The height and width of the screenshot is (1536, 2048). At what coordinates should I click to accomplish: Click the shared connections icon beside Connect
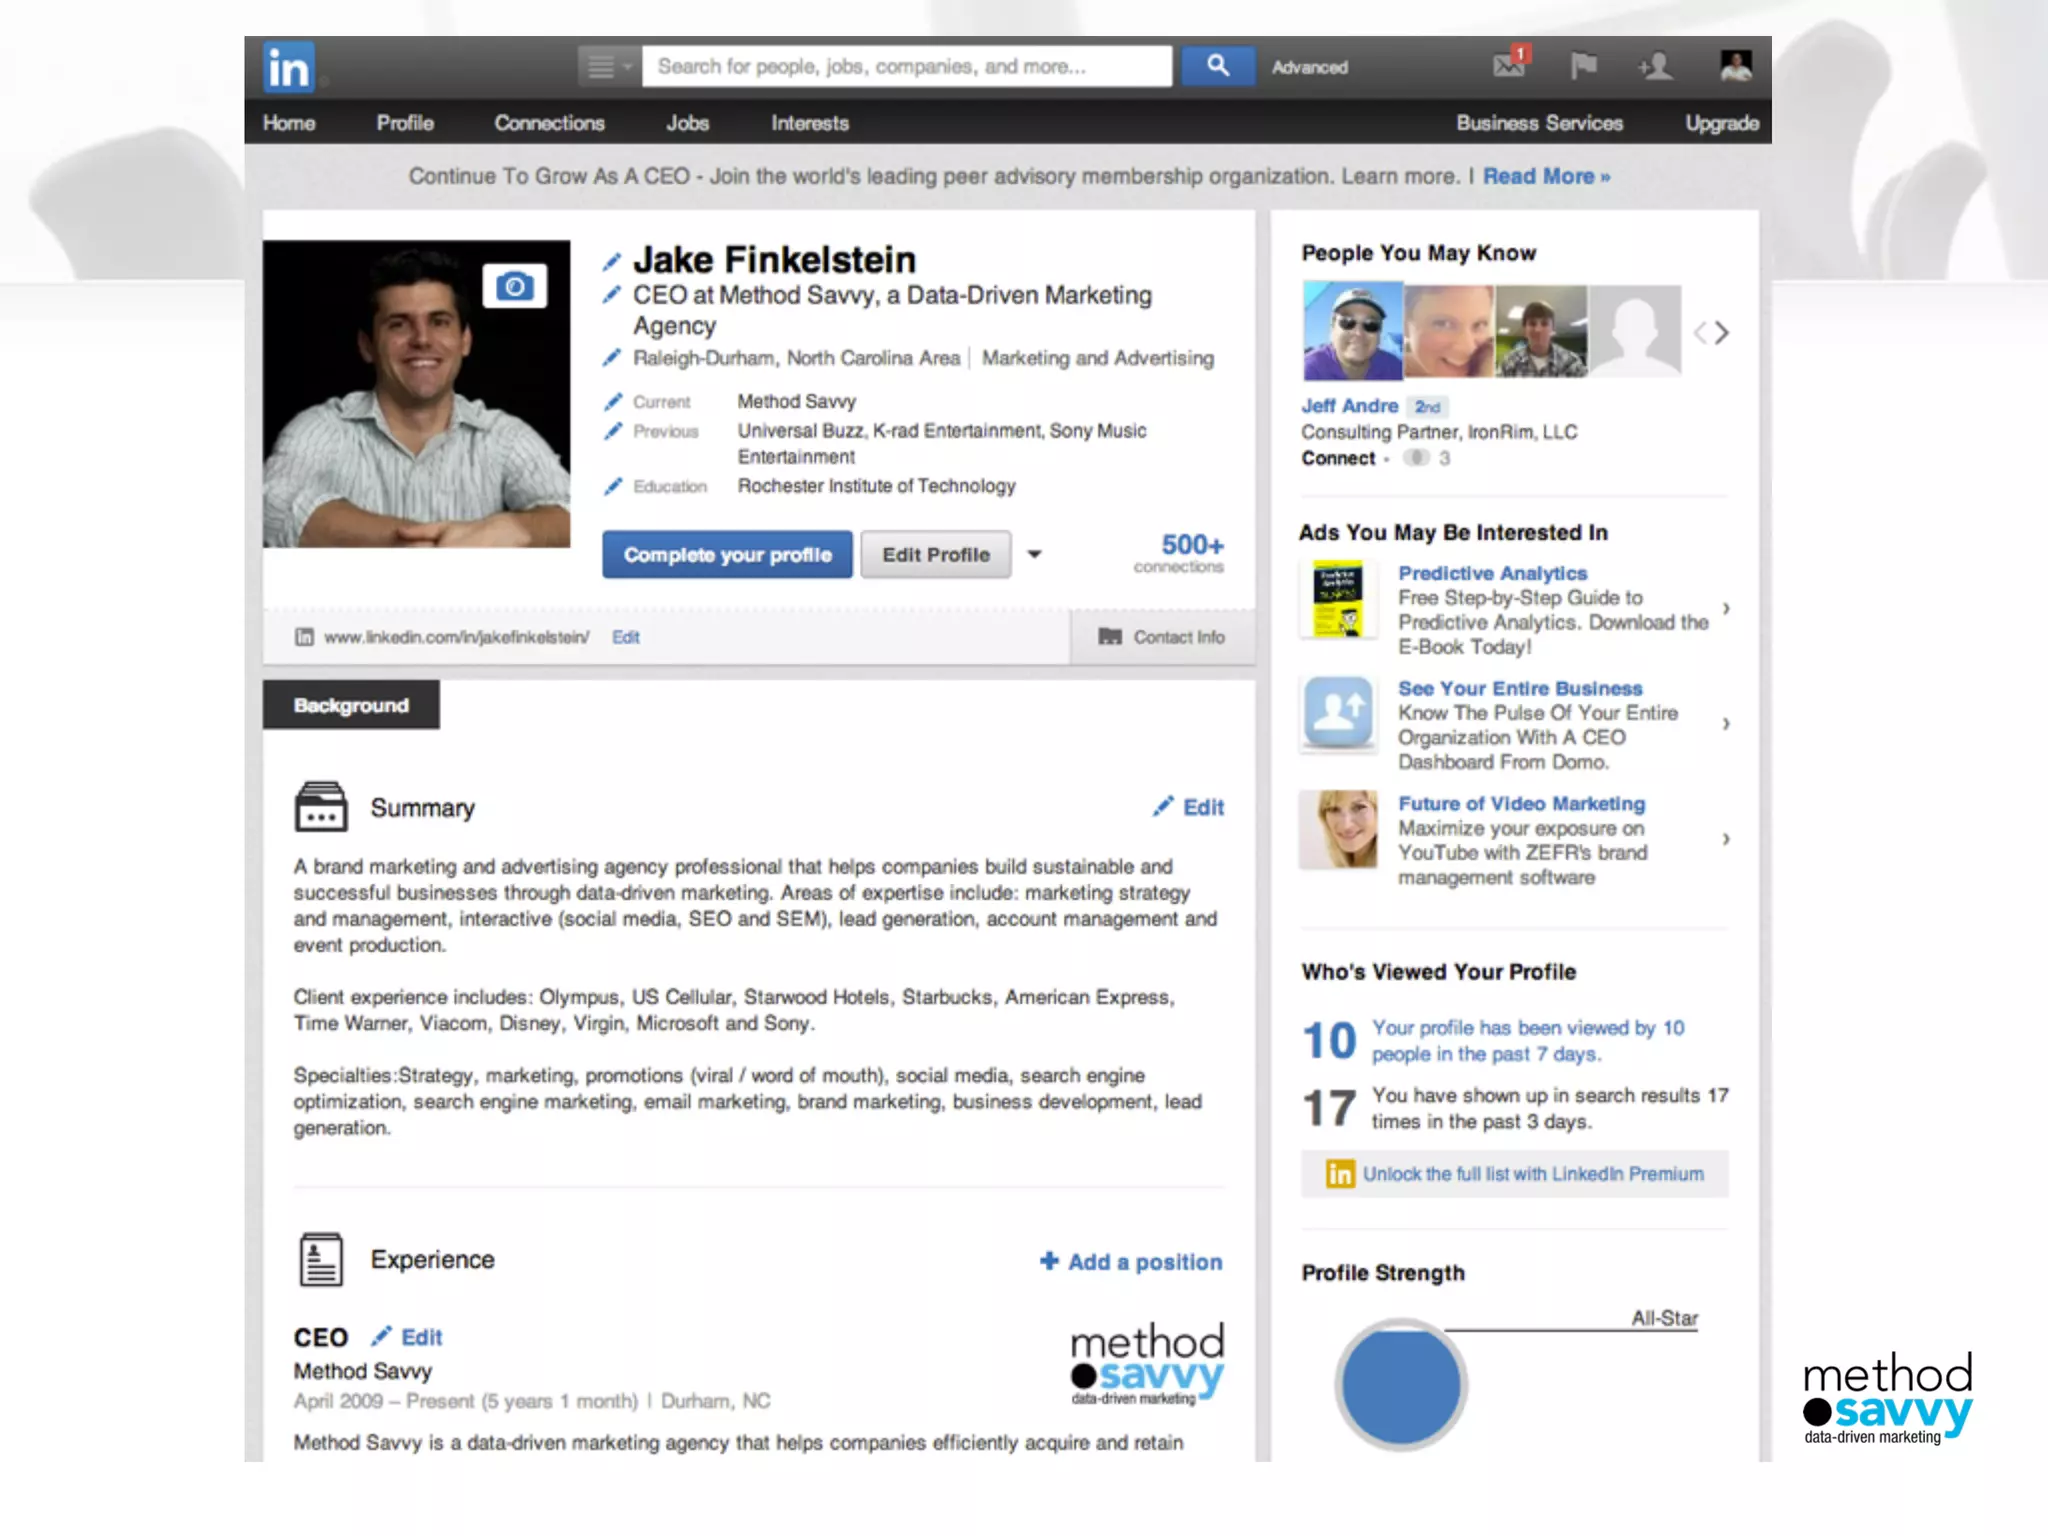(1415, 458)
